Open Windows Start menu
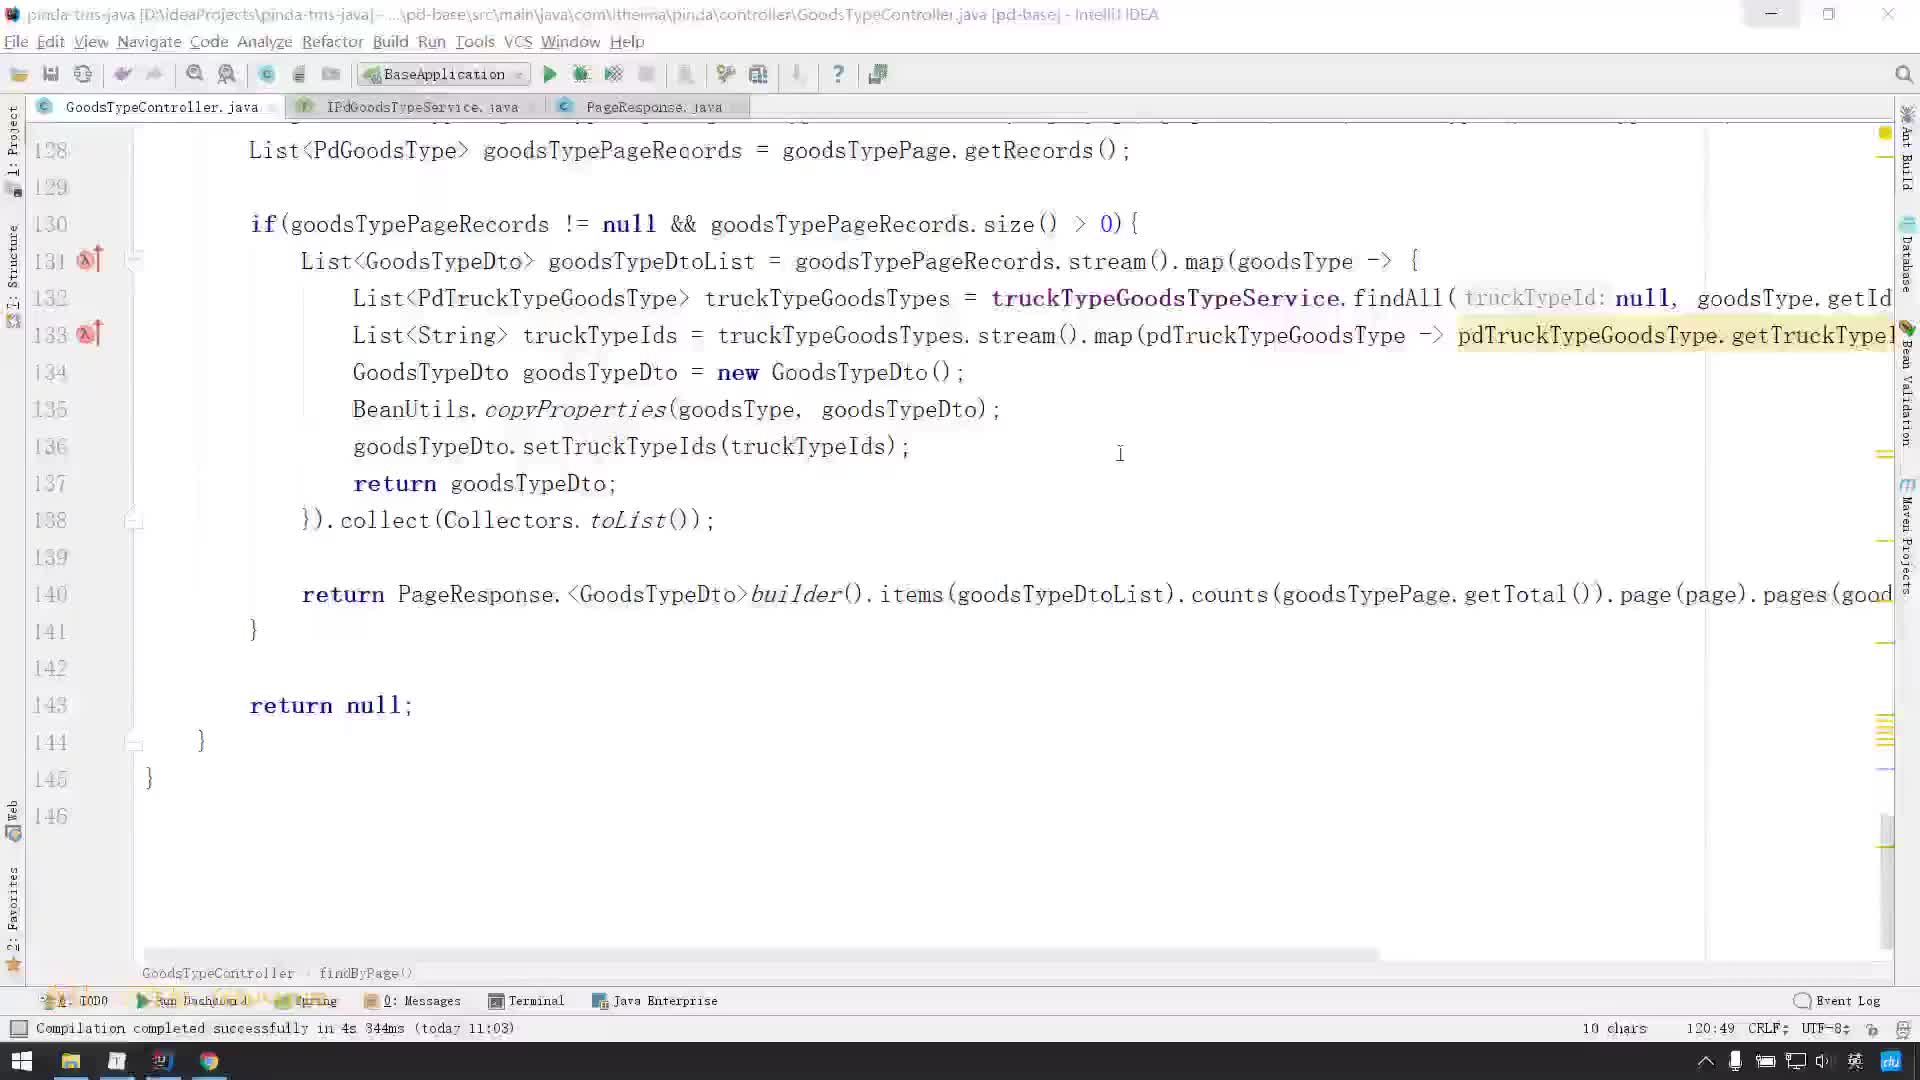The height and width of the screenshot is (1080, 1920). (22, 1061)
